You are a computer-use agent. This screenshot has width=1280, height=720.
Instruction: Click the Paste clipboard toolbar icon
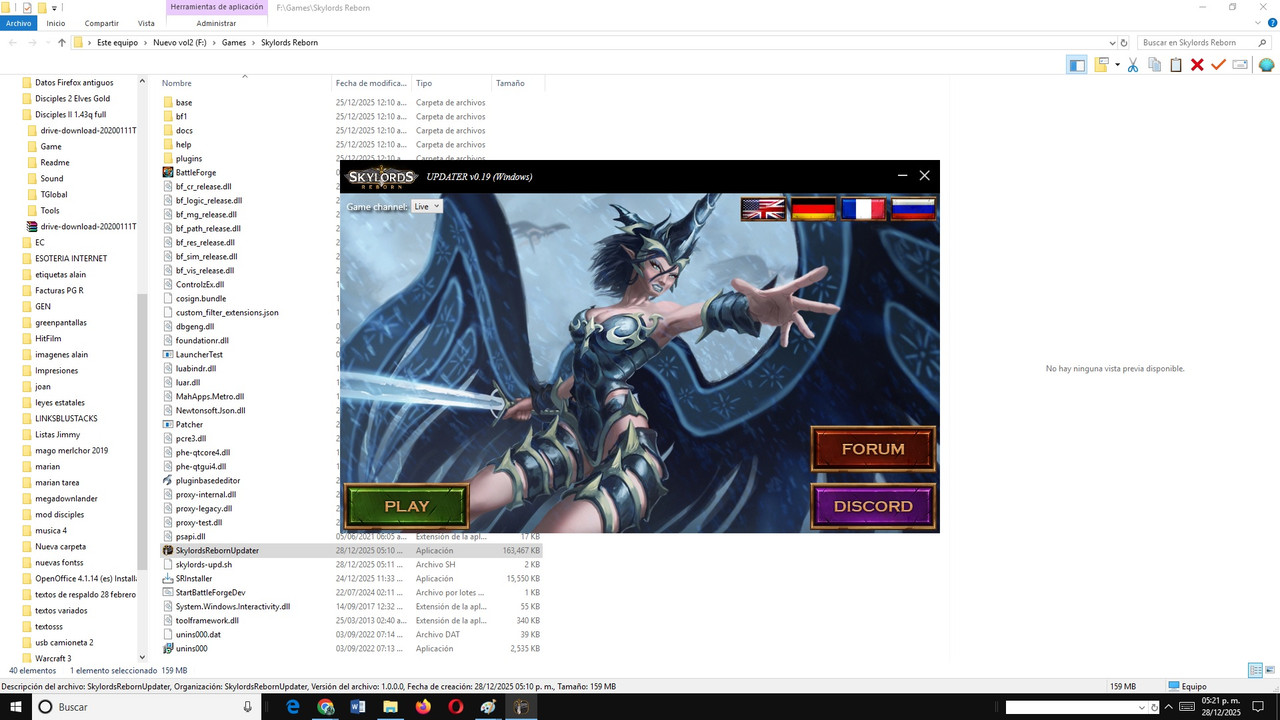pyautogui.click(x=1176, y=65)
